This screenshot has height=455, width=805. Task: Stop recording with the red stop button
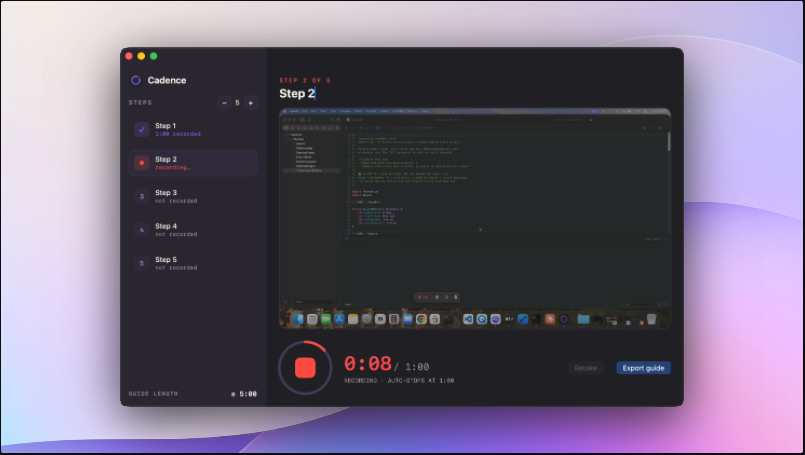(305, 368)
